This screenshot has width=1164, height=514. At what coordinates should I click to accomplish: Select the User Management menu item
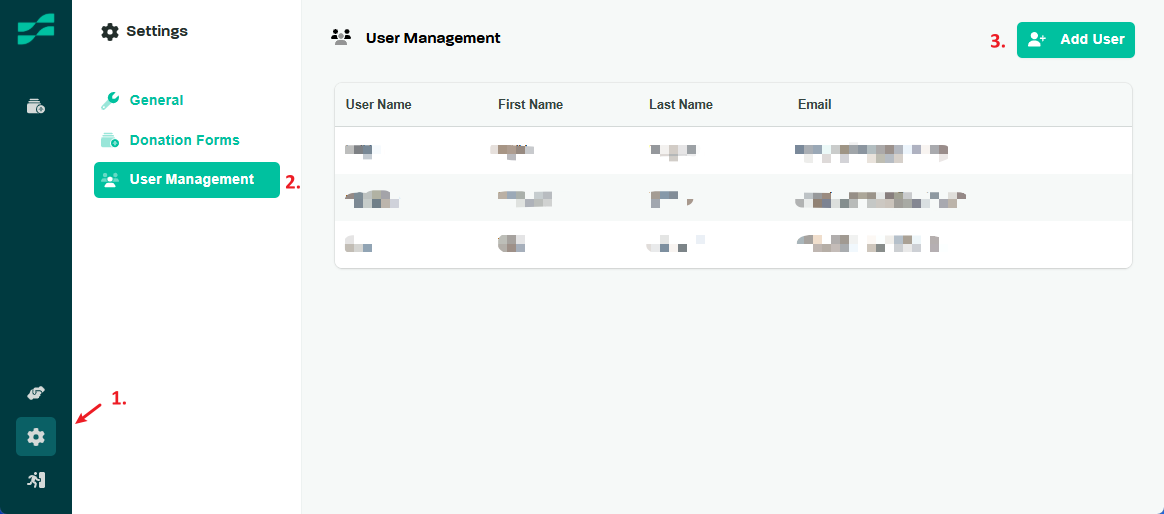click(x=187, y=180)
